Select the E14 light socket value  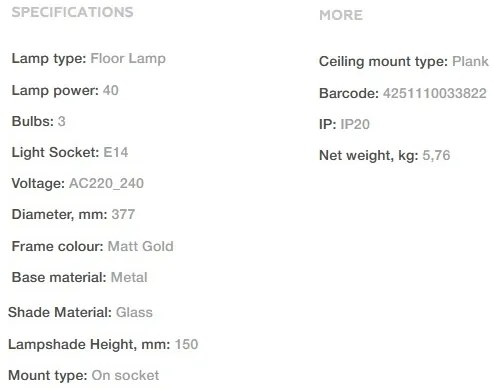click(116, 152)
